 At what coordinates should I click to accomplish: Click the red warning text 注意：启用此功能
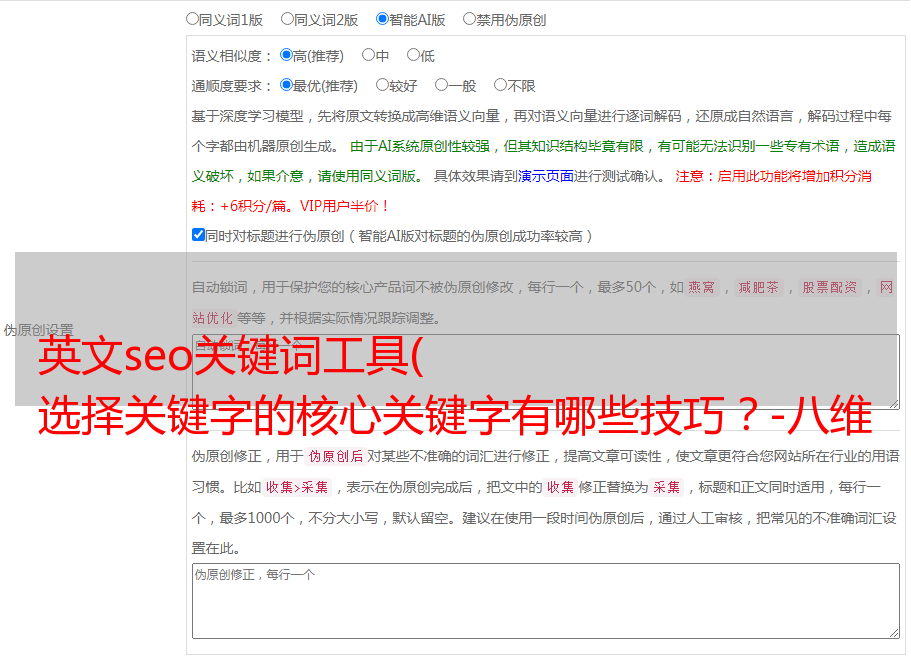pyautogui.click(x=745, y=176)
